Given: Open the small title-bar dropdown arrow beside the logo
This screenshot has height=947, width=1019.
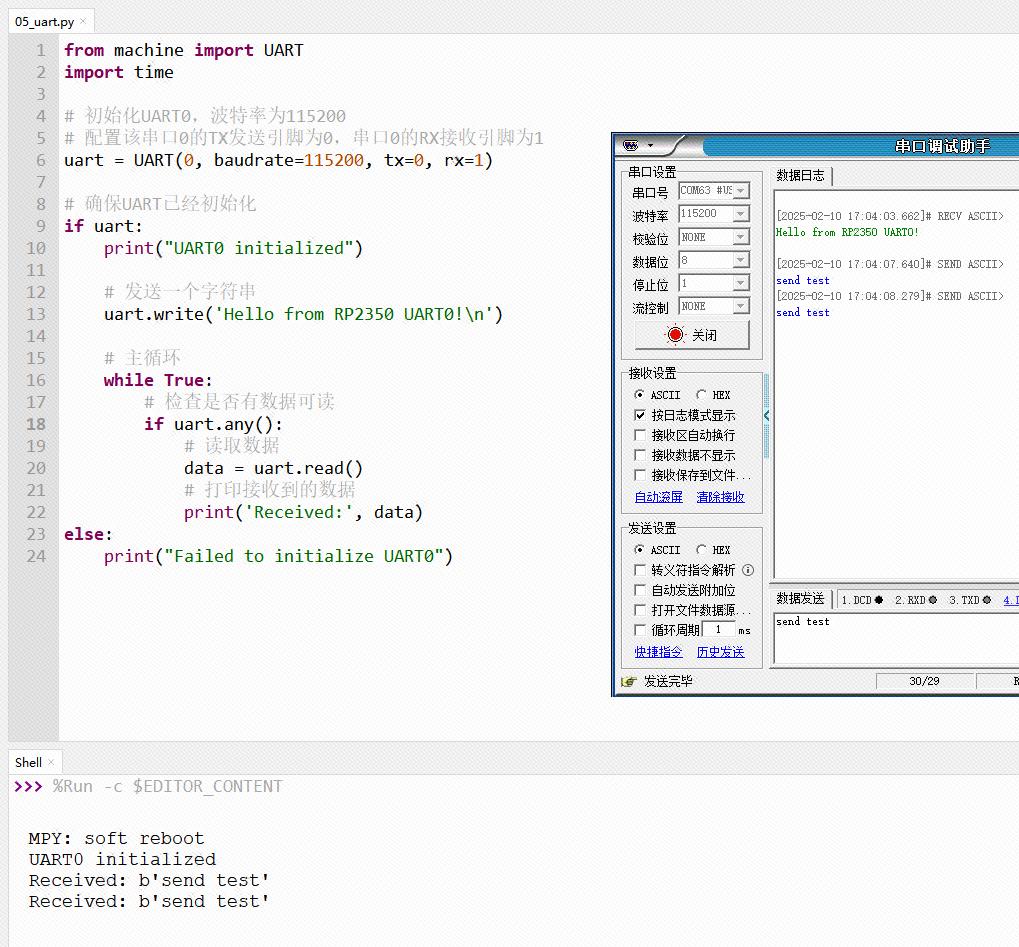Looking at the screenshot, I should (651, 146).
